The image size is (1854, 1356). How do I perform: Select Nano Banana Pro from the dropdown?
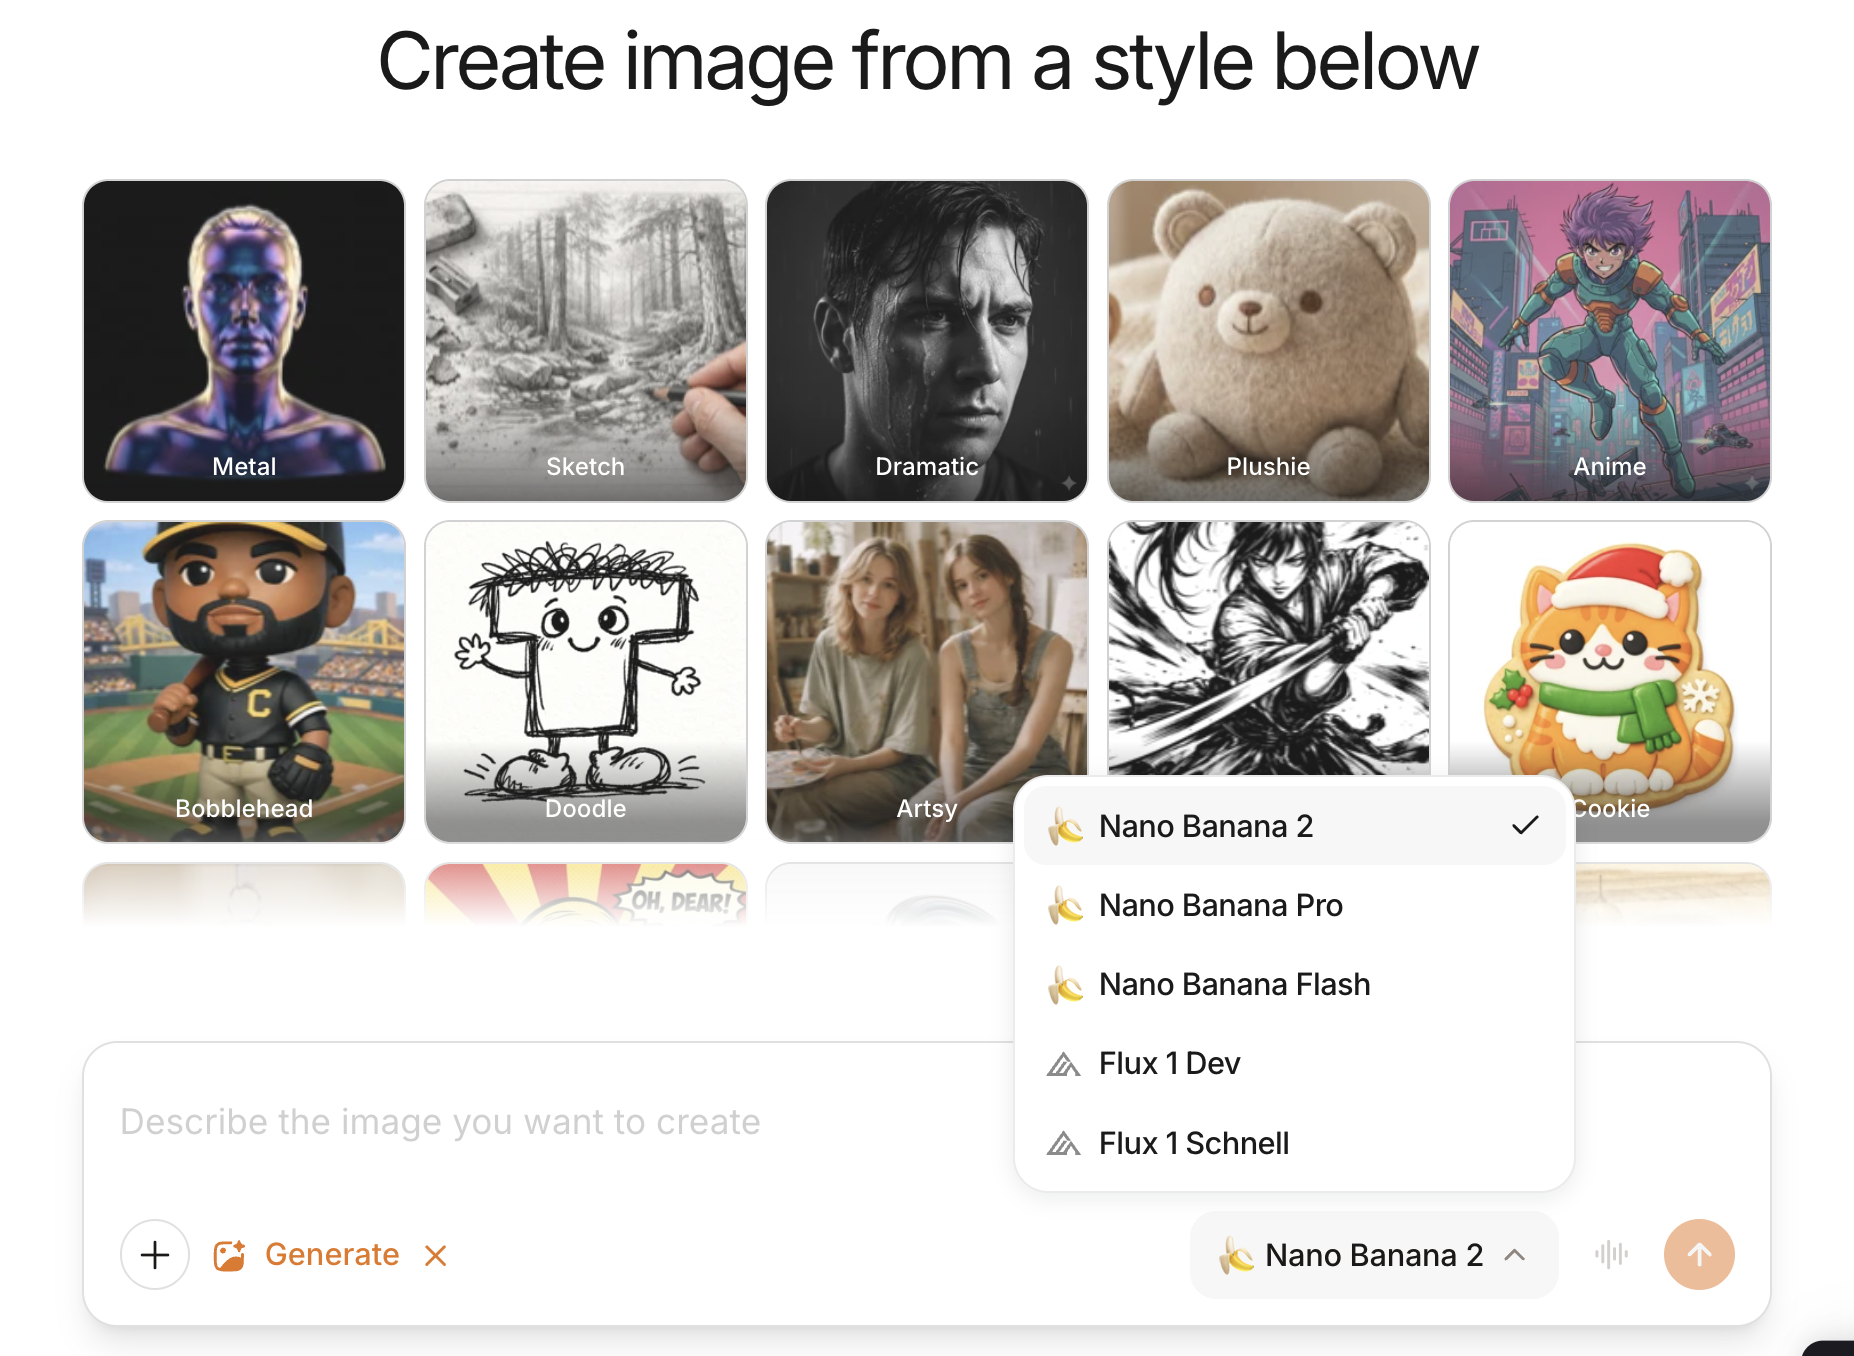tap(1220, 905)
